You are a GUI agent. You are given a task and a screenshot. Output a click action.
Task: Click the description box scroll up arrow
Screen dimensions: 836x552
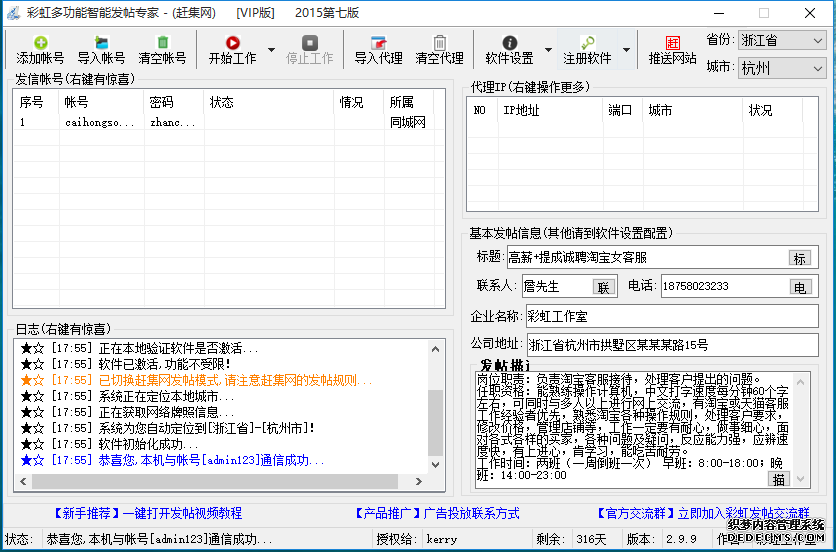click(x=800, y=382)
